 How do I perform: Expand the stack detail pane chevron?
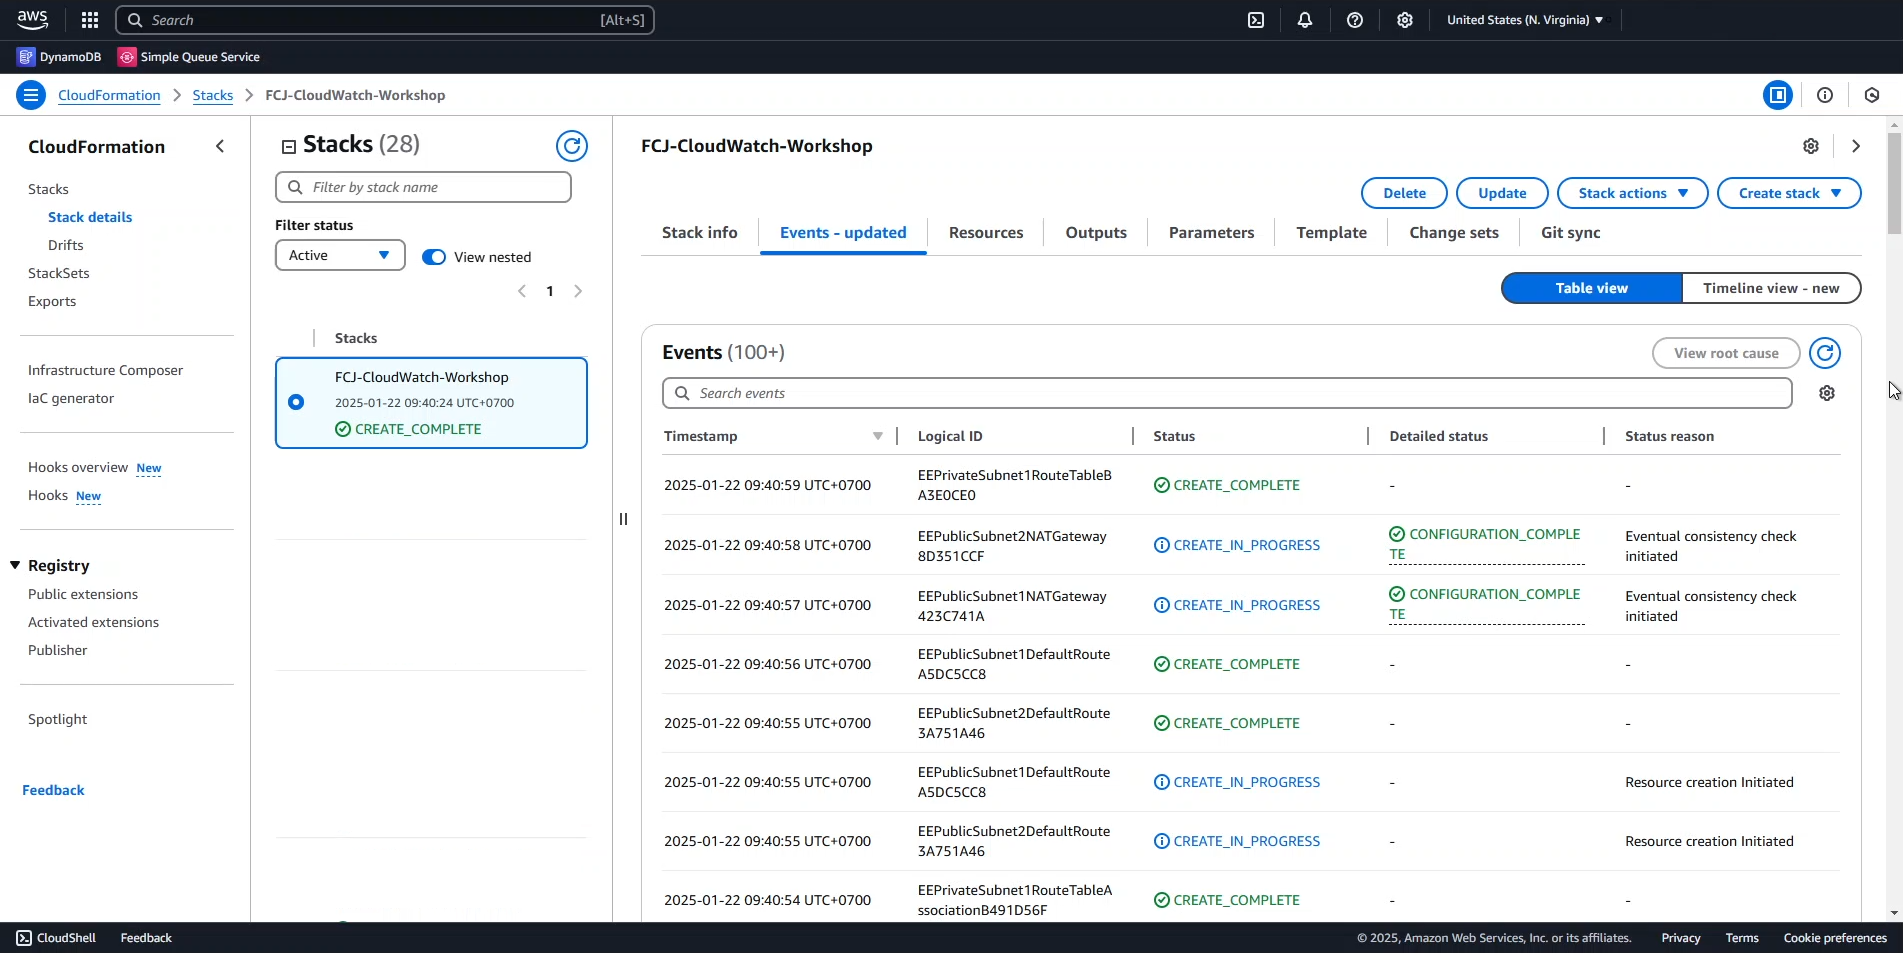coord(1856,146)
